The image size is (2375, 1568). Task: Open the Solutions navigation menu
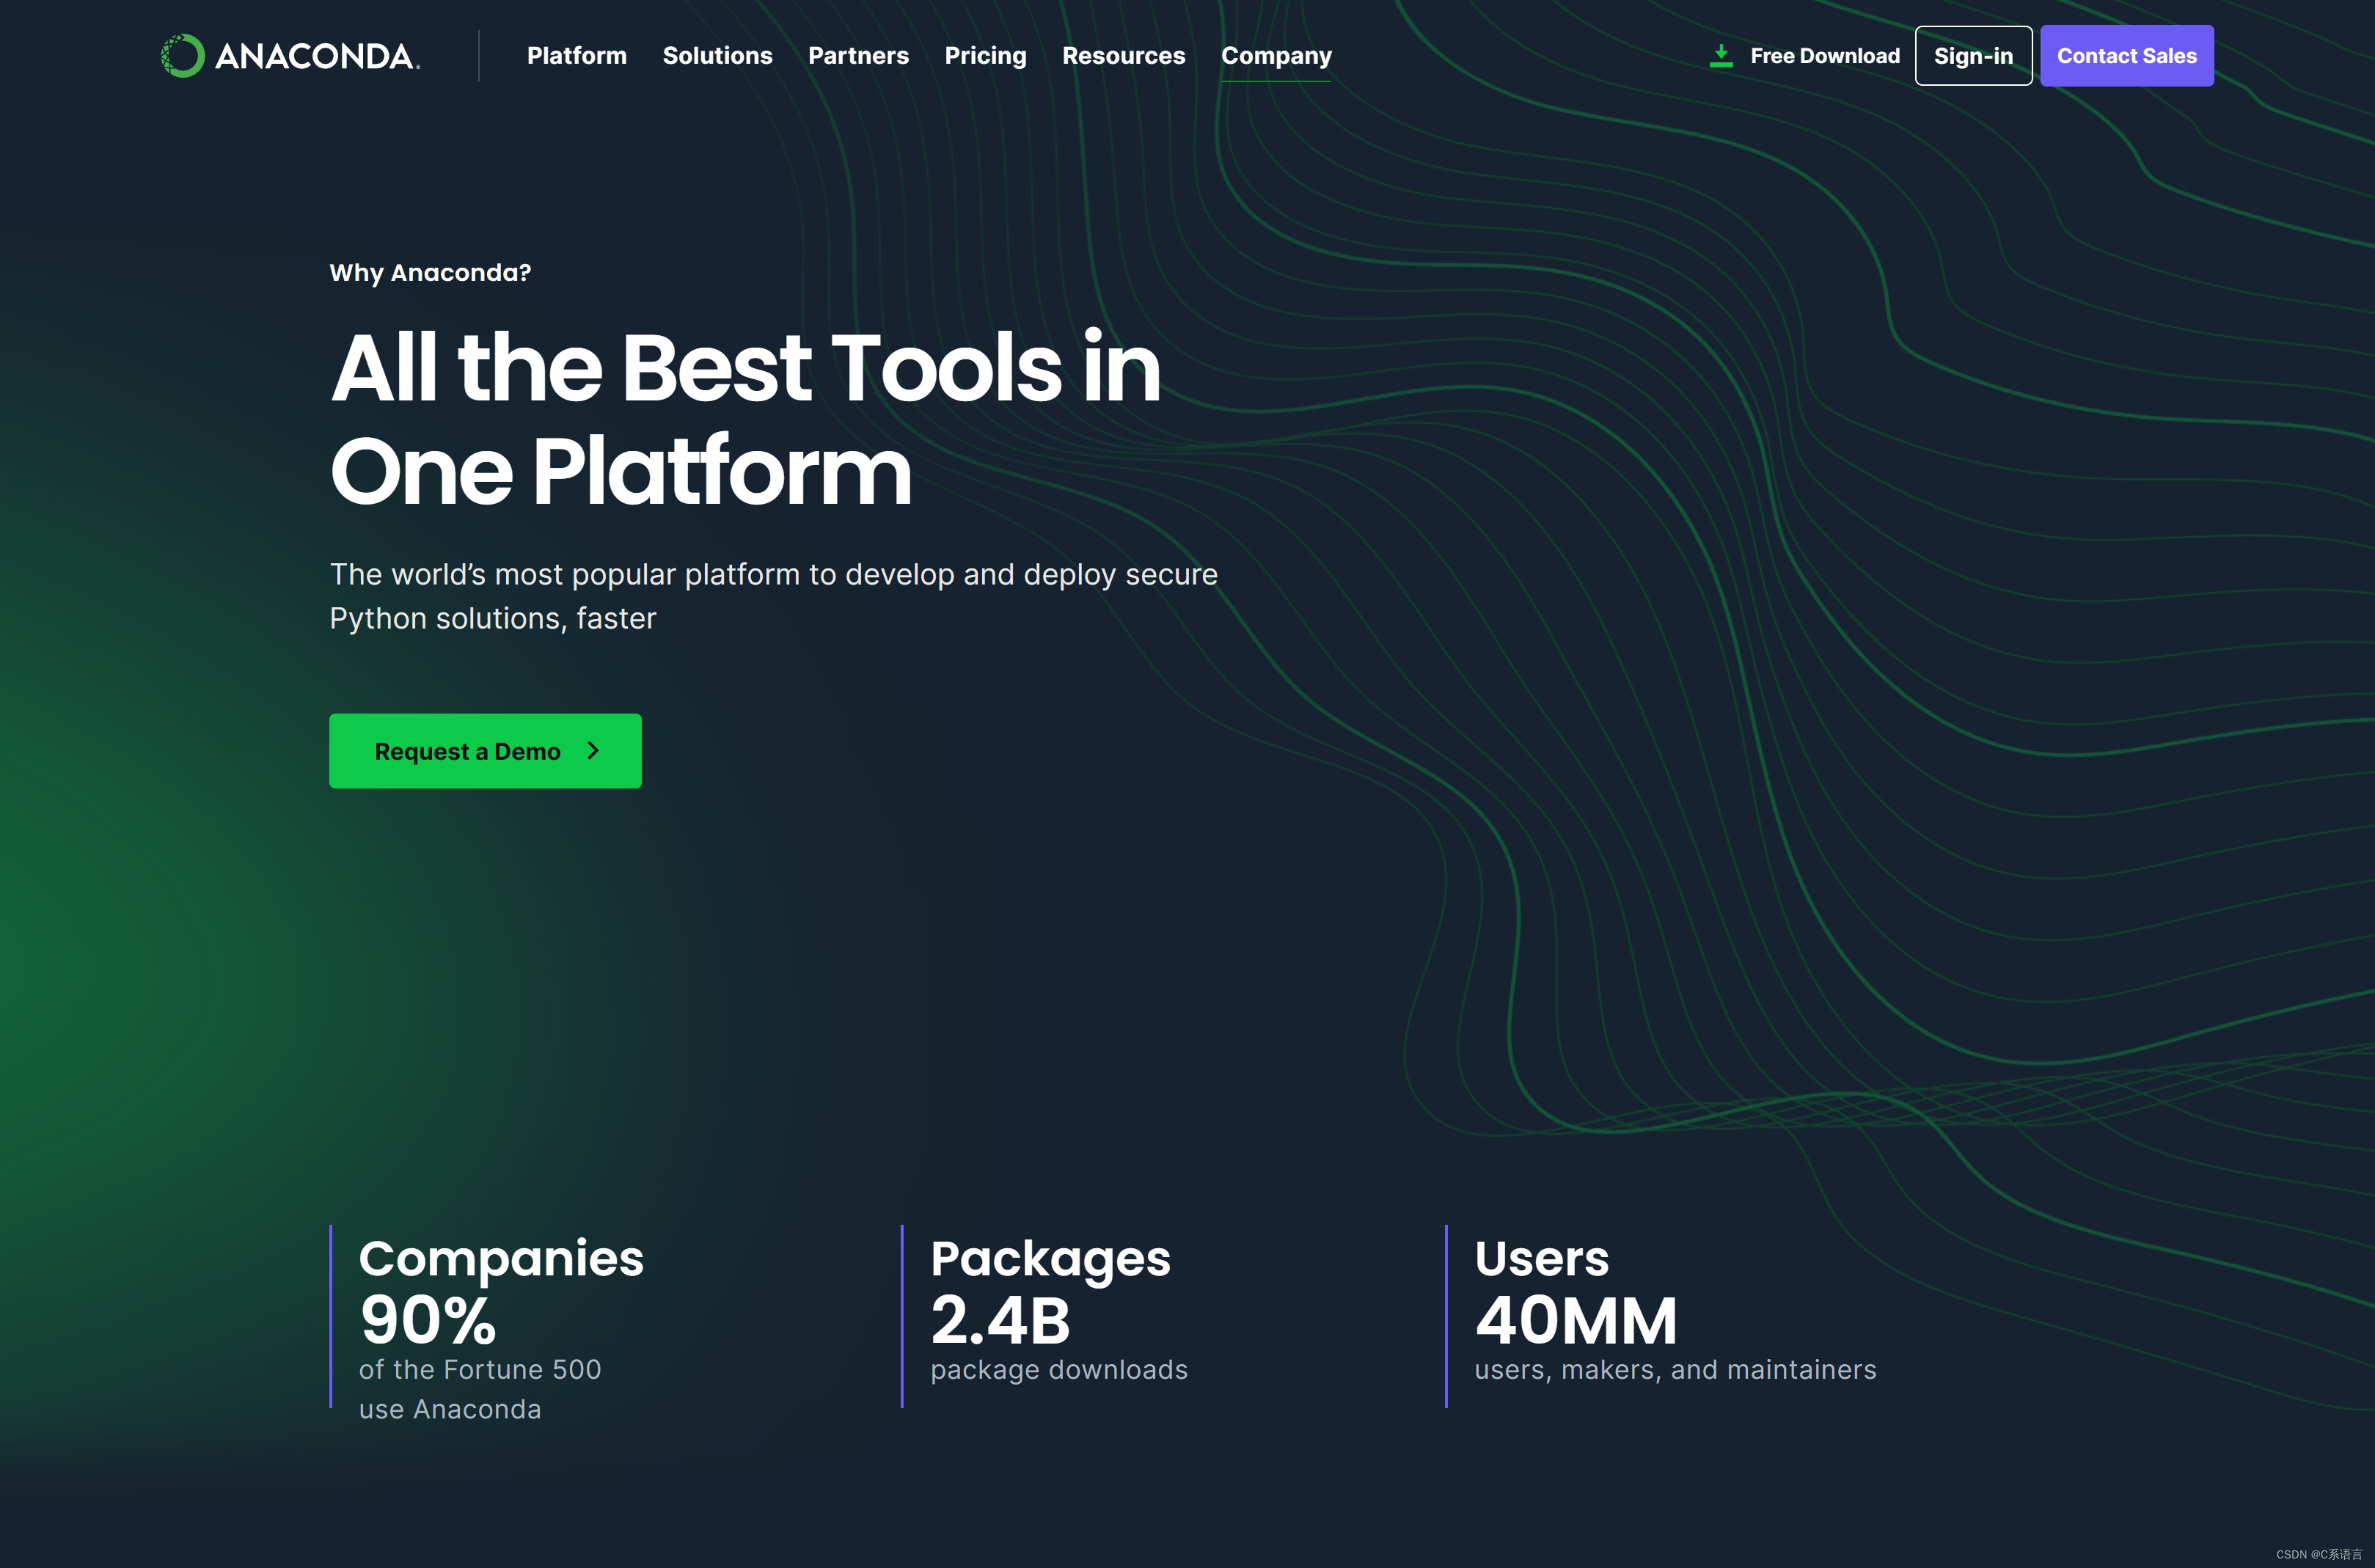717,56
